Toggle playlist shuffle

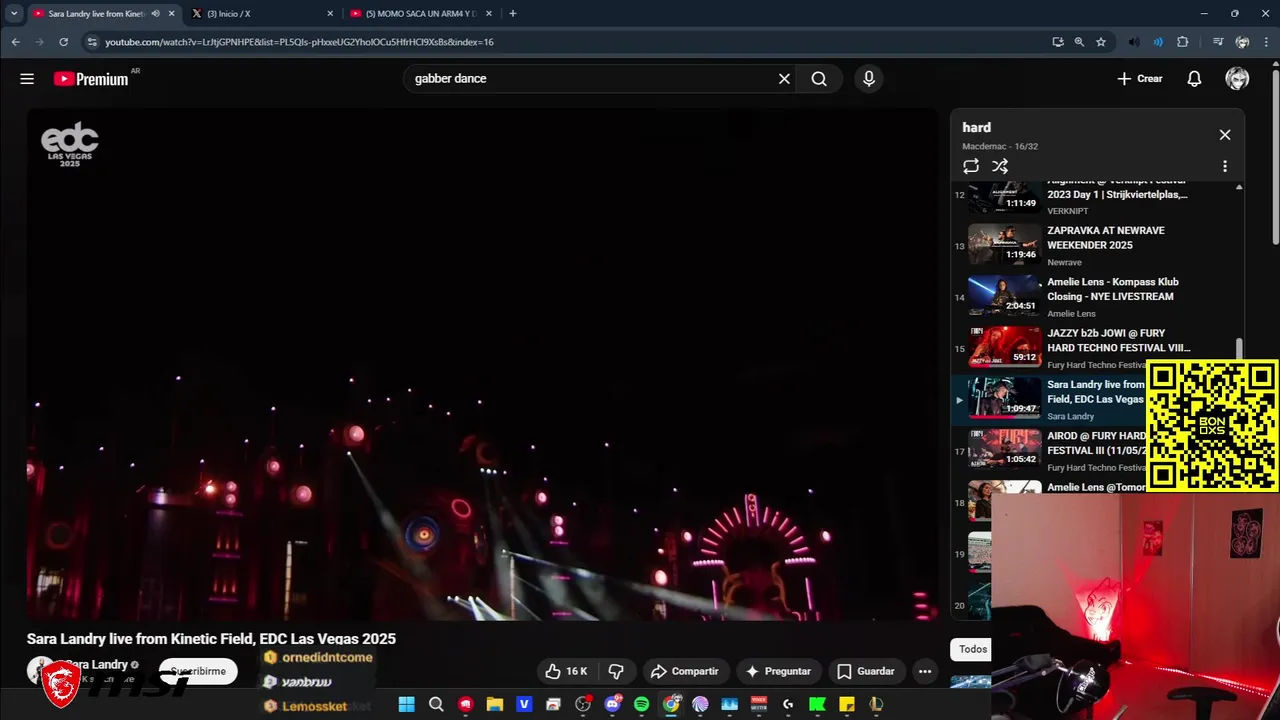click(1000, 167)
